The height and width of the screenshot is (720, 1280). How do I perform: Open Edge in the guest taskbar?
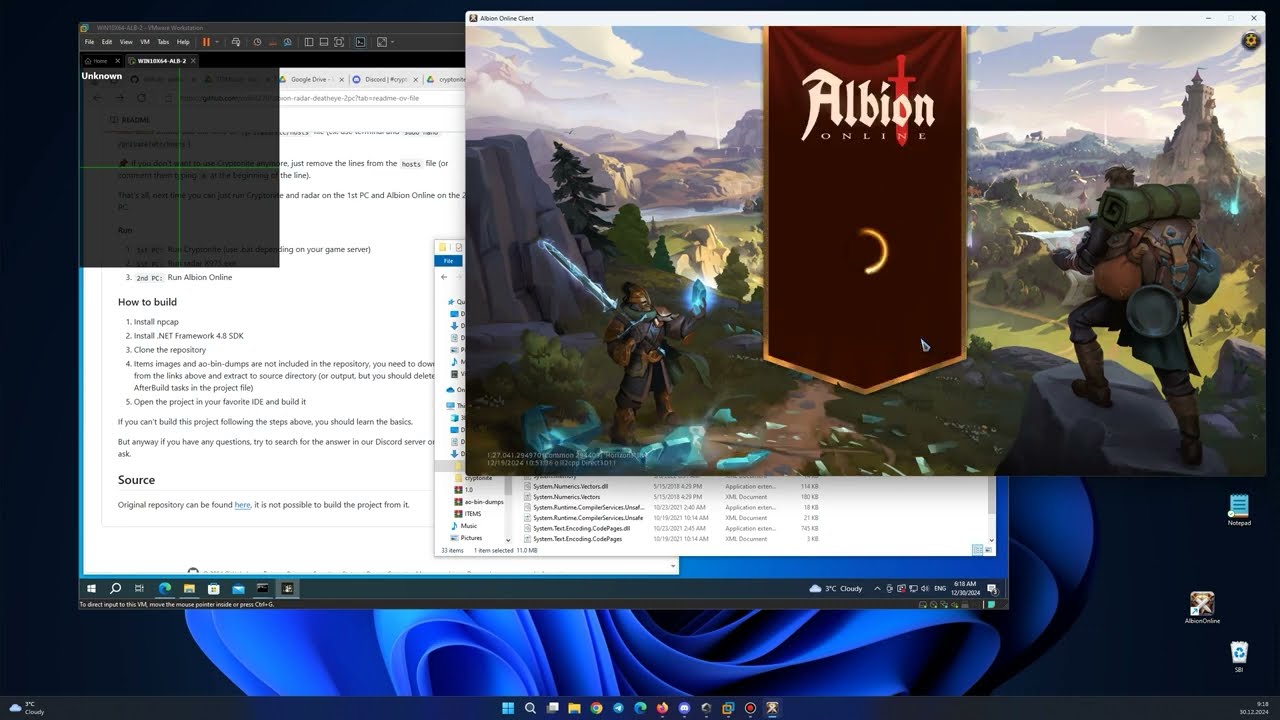click(x=165, y=589)
